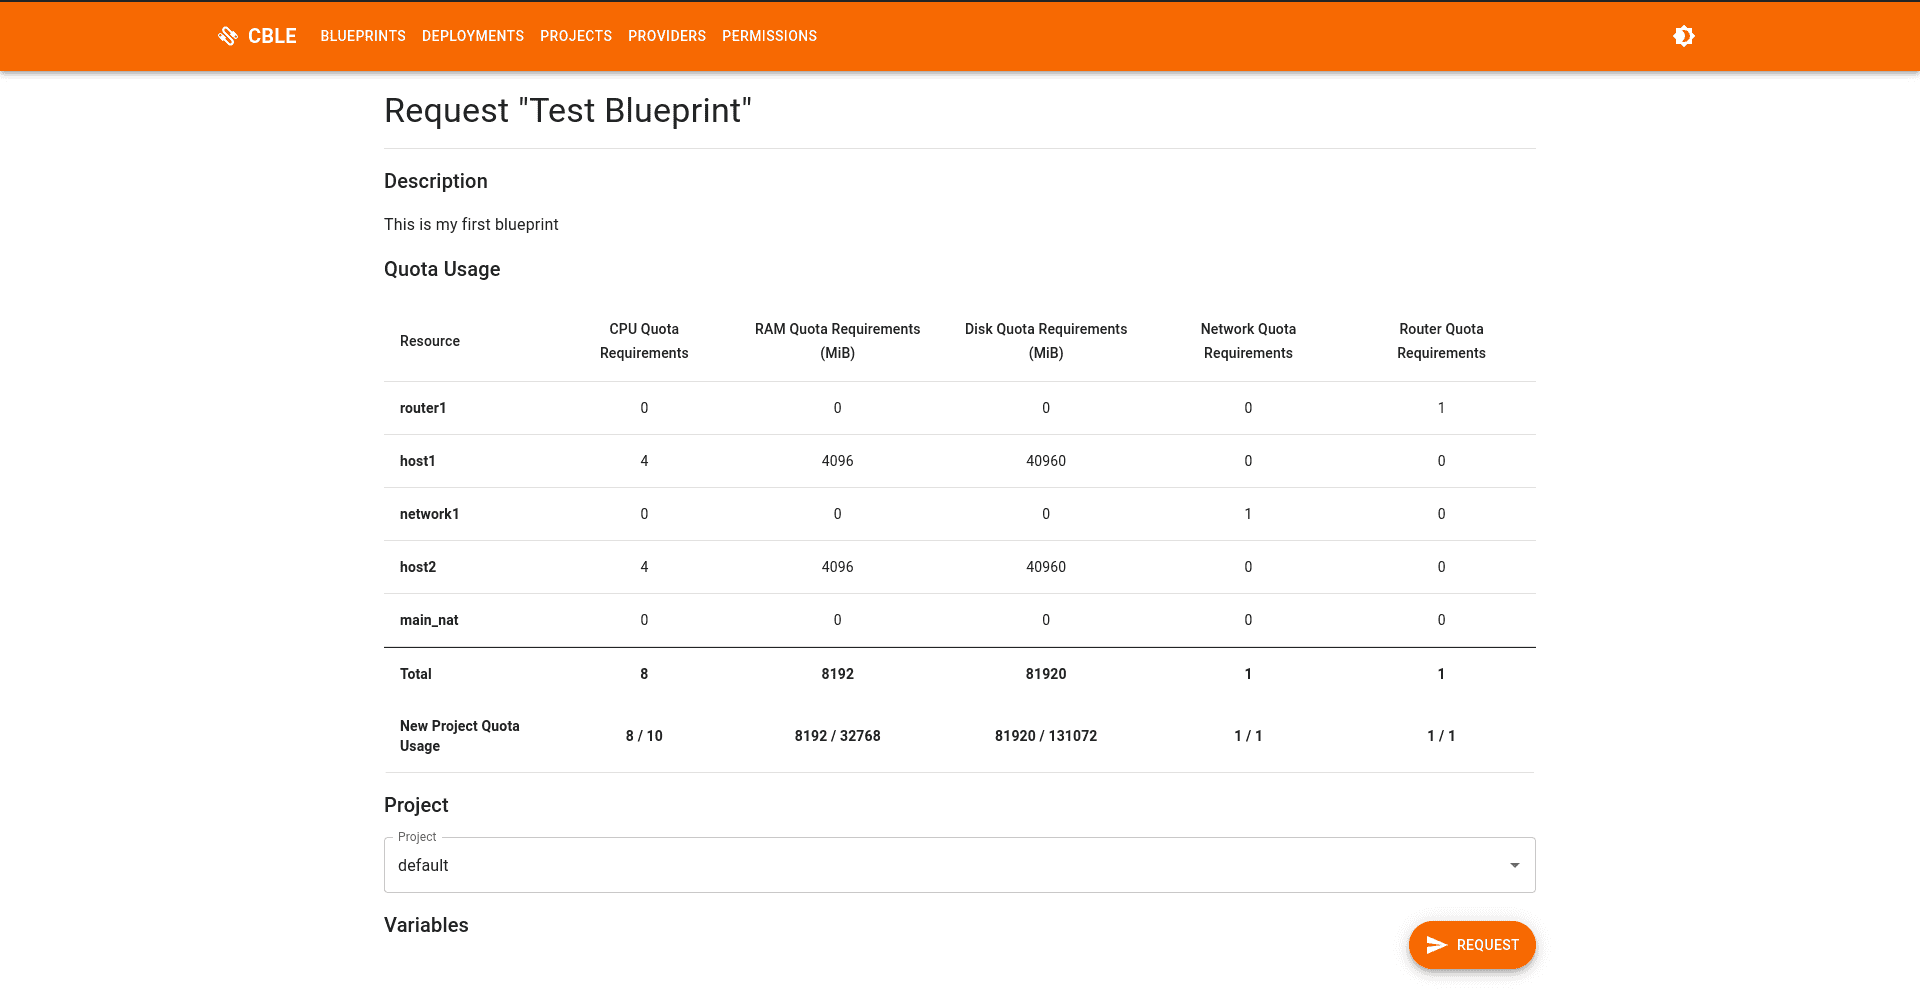Click the paper plane send icon

pyautogui.click(x=1436, y=945)
